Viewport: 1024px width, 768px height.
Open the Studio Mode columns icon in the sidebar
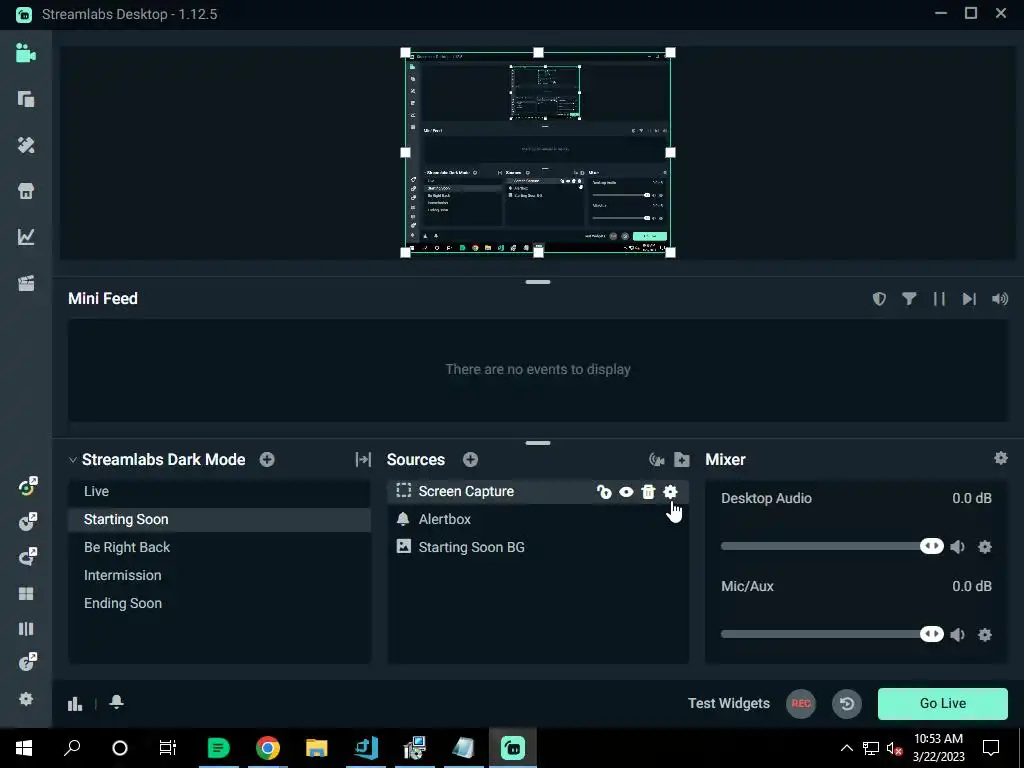(x=25, y=629)
